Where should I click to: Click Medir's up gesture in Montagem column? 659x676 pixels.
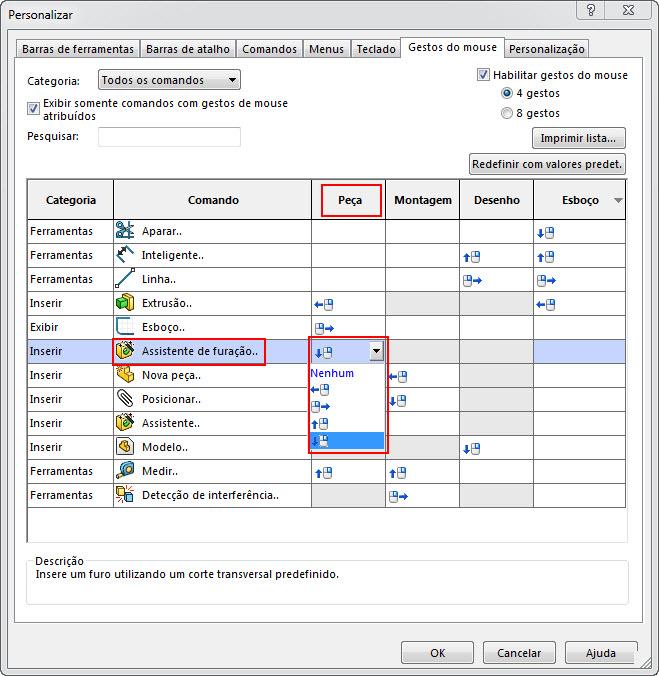[x=397, y=473]
